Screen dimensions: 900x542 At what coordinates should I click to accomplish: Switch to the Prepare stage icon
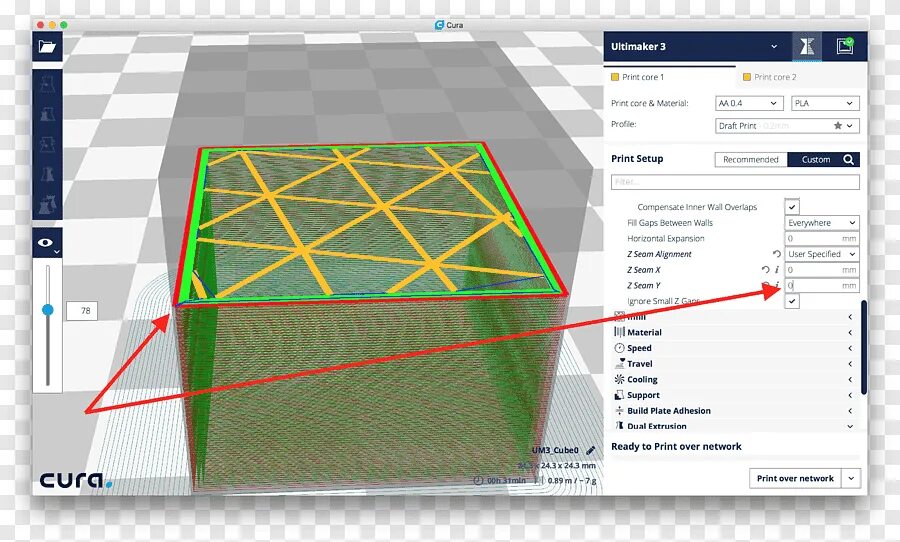pyautogui.click(x=807, y=47)
